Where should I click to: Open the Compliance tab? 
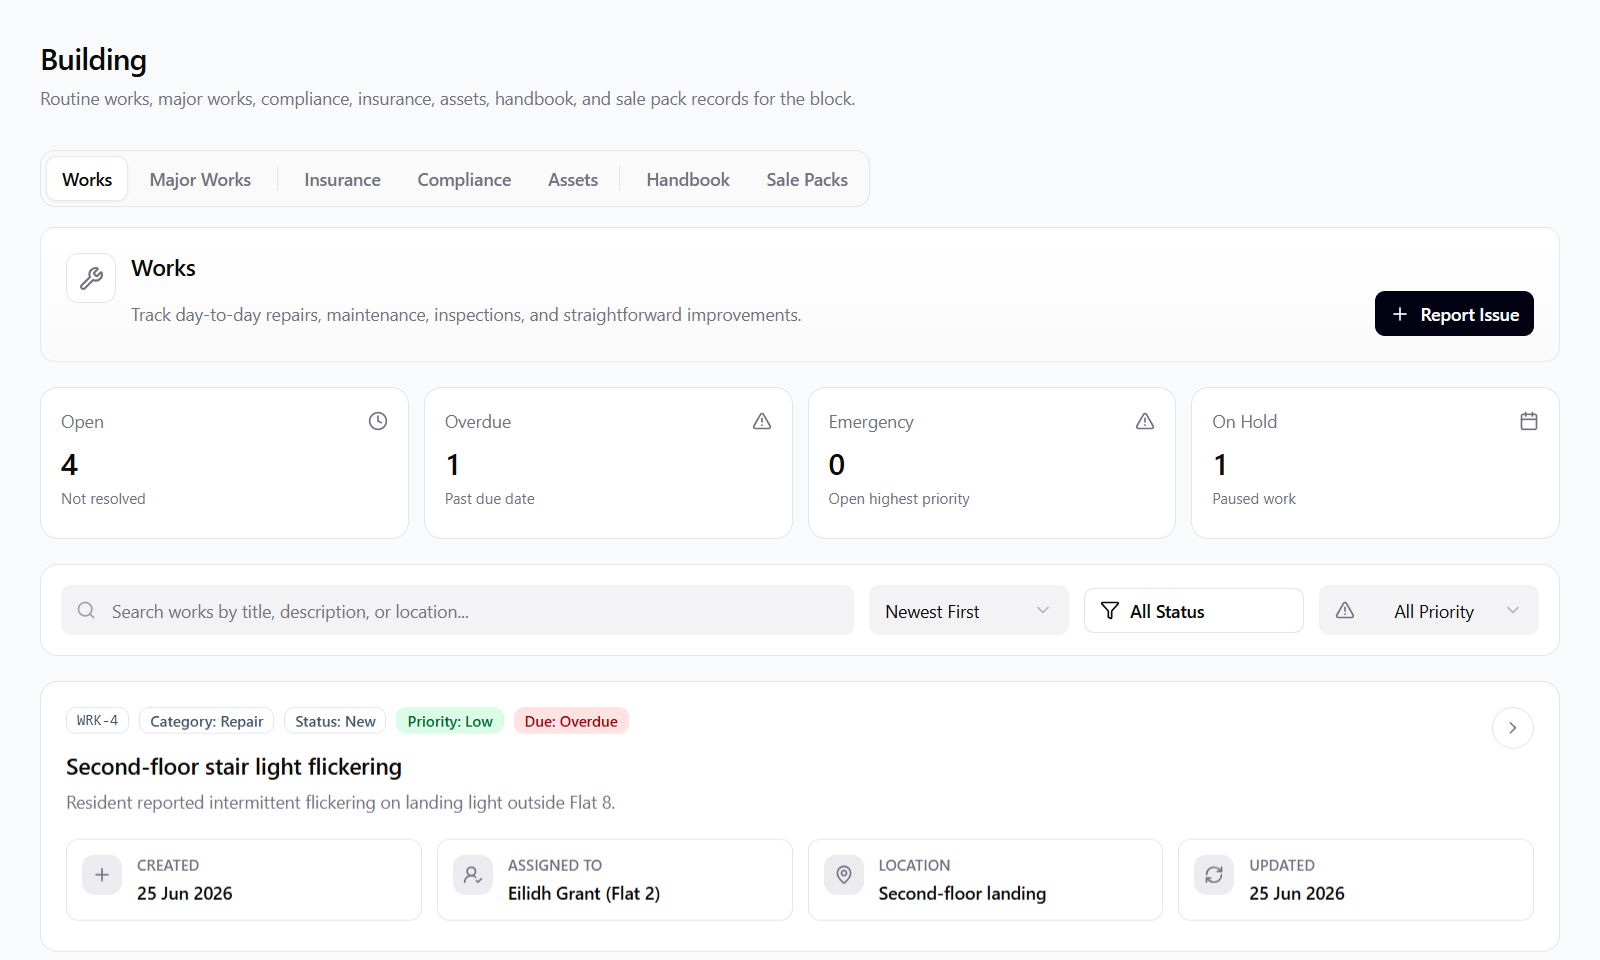[464, 179]
